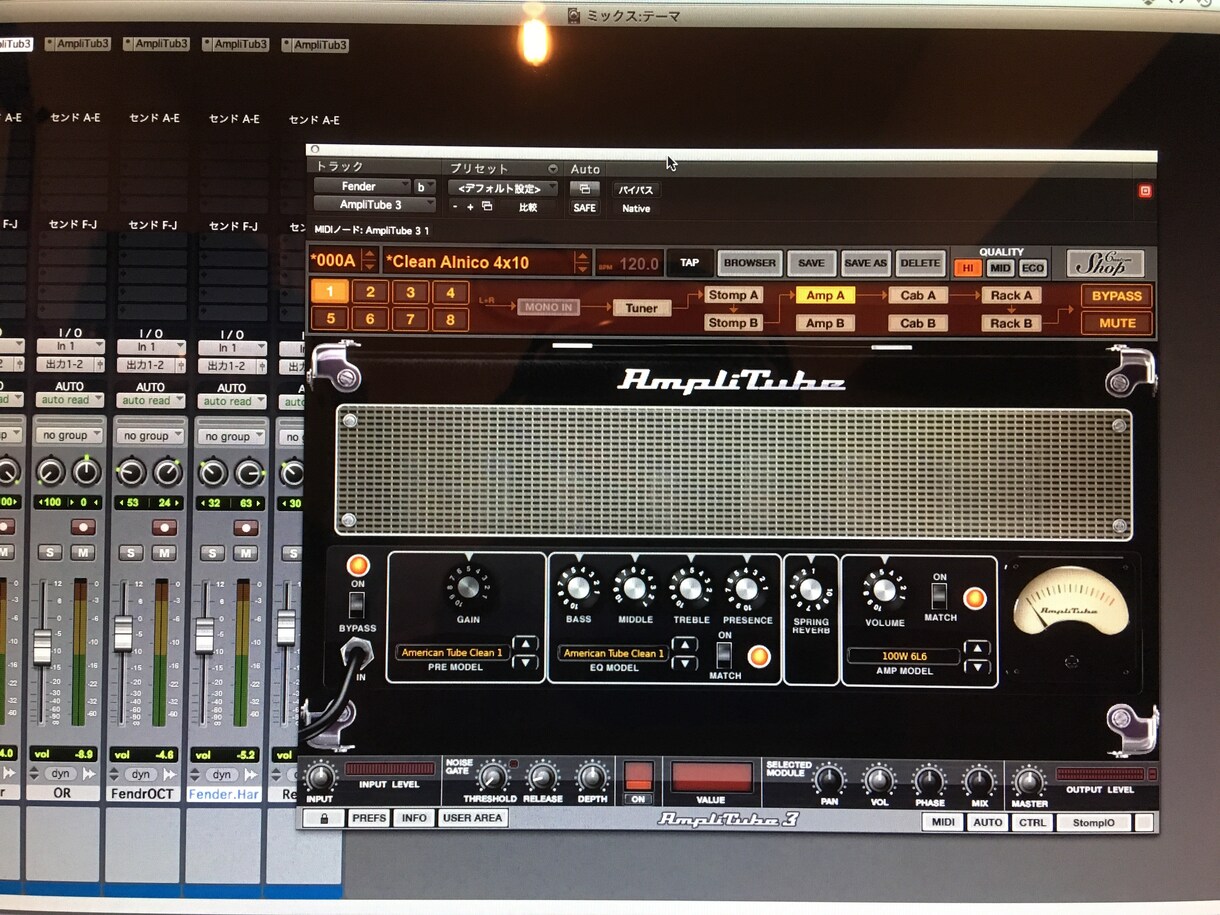Click the VU meter on the amp
1220x915 pixels.
1071,603
